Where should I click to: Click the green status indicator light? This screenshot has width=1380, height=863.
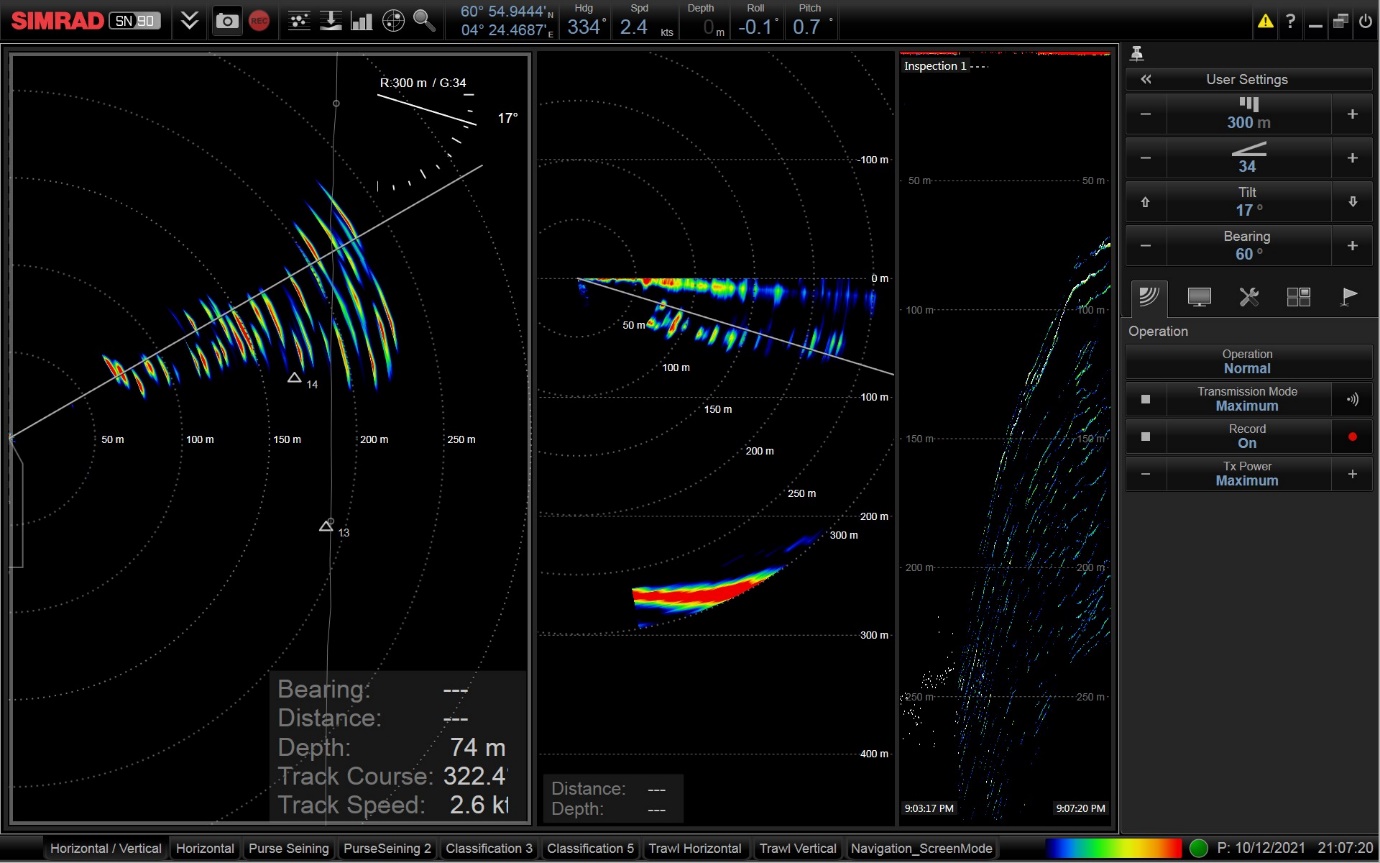1198,848
